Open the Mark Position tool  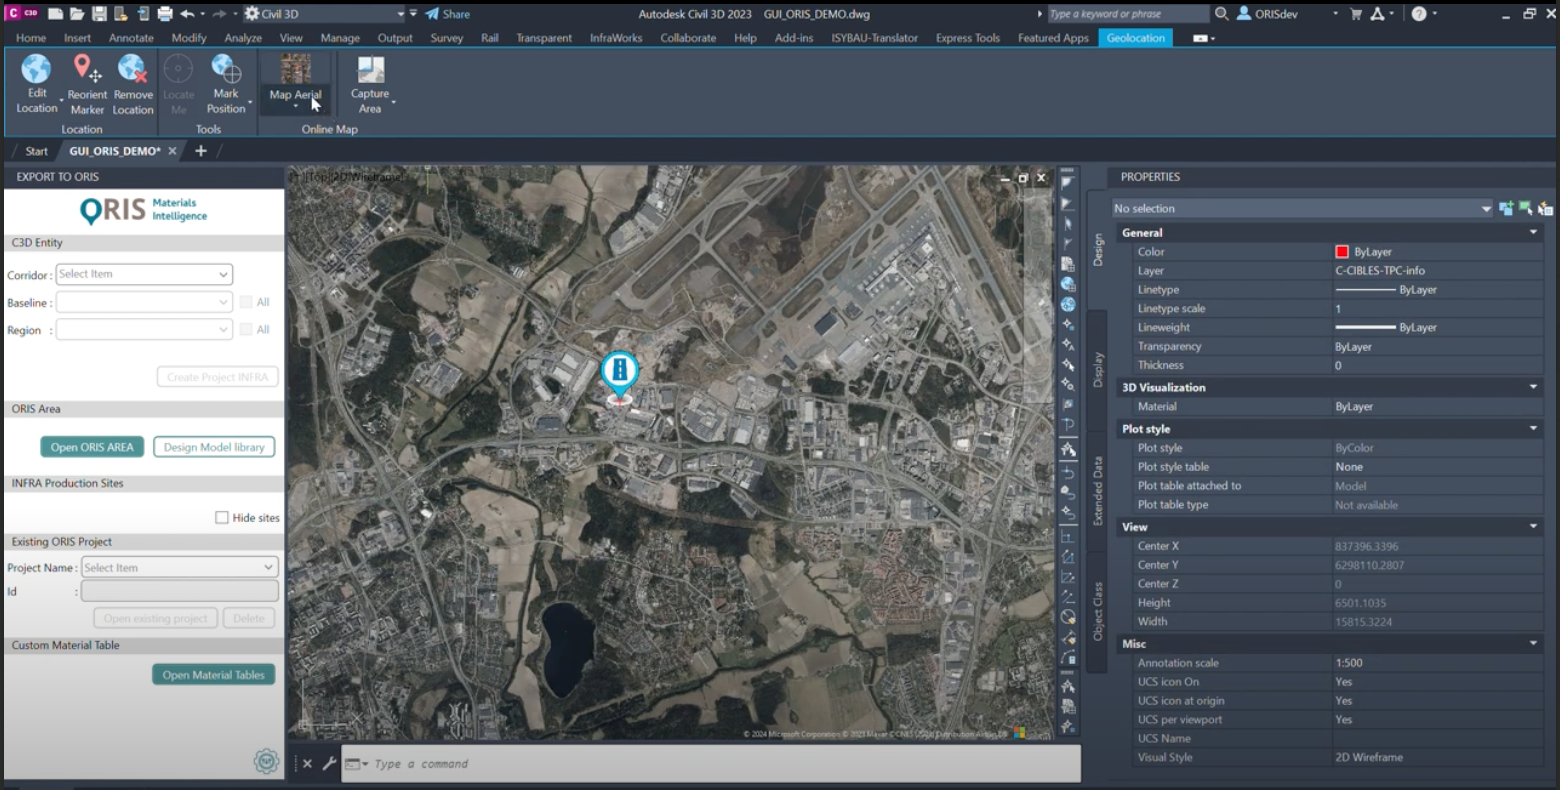[226, 69]
